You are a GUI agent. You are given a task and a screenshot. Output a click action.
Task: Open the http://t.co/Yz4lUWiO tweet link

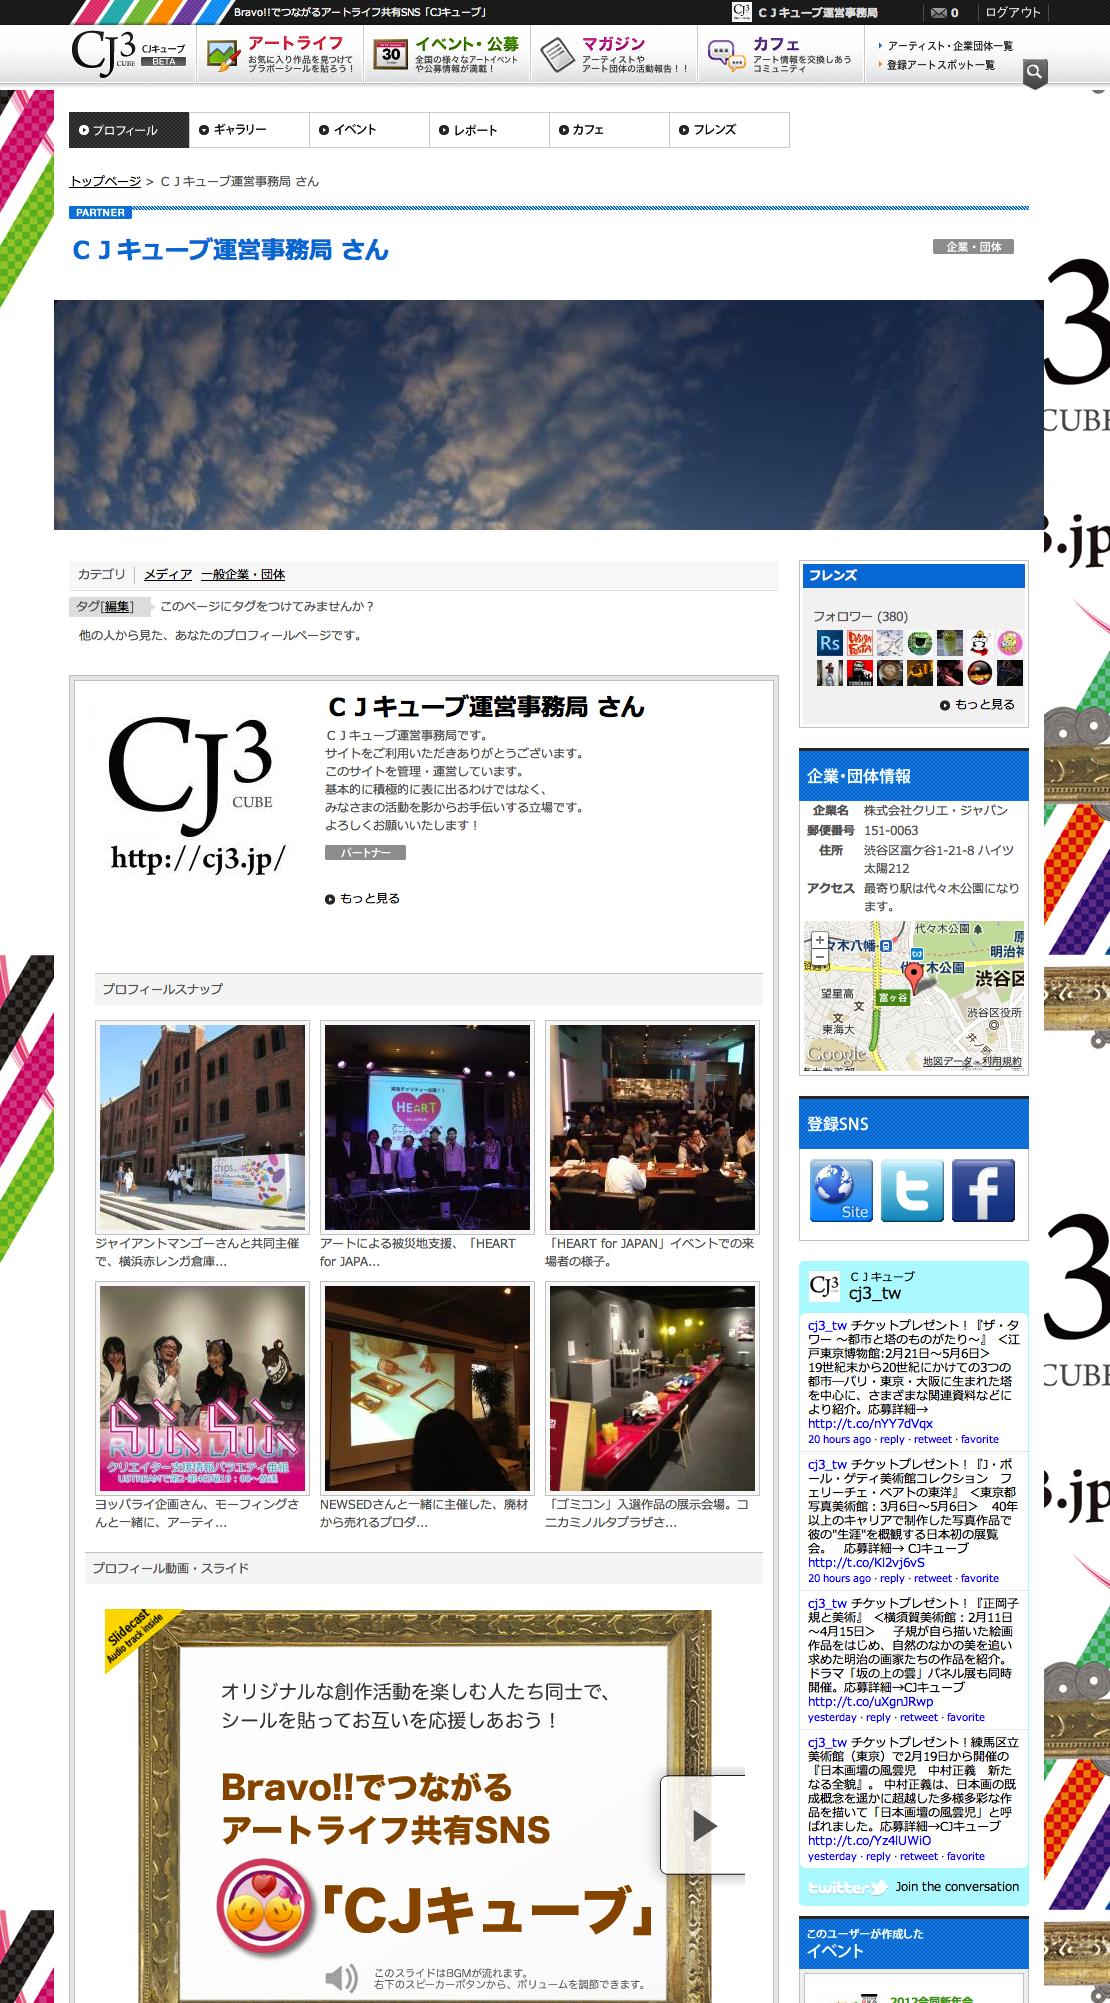tap(869, 1840)
